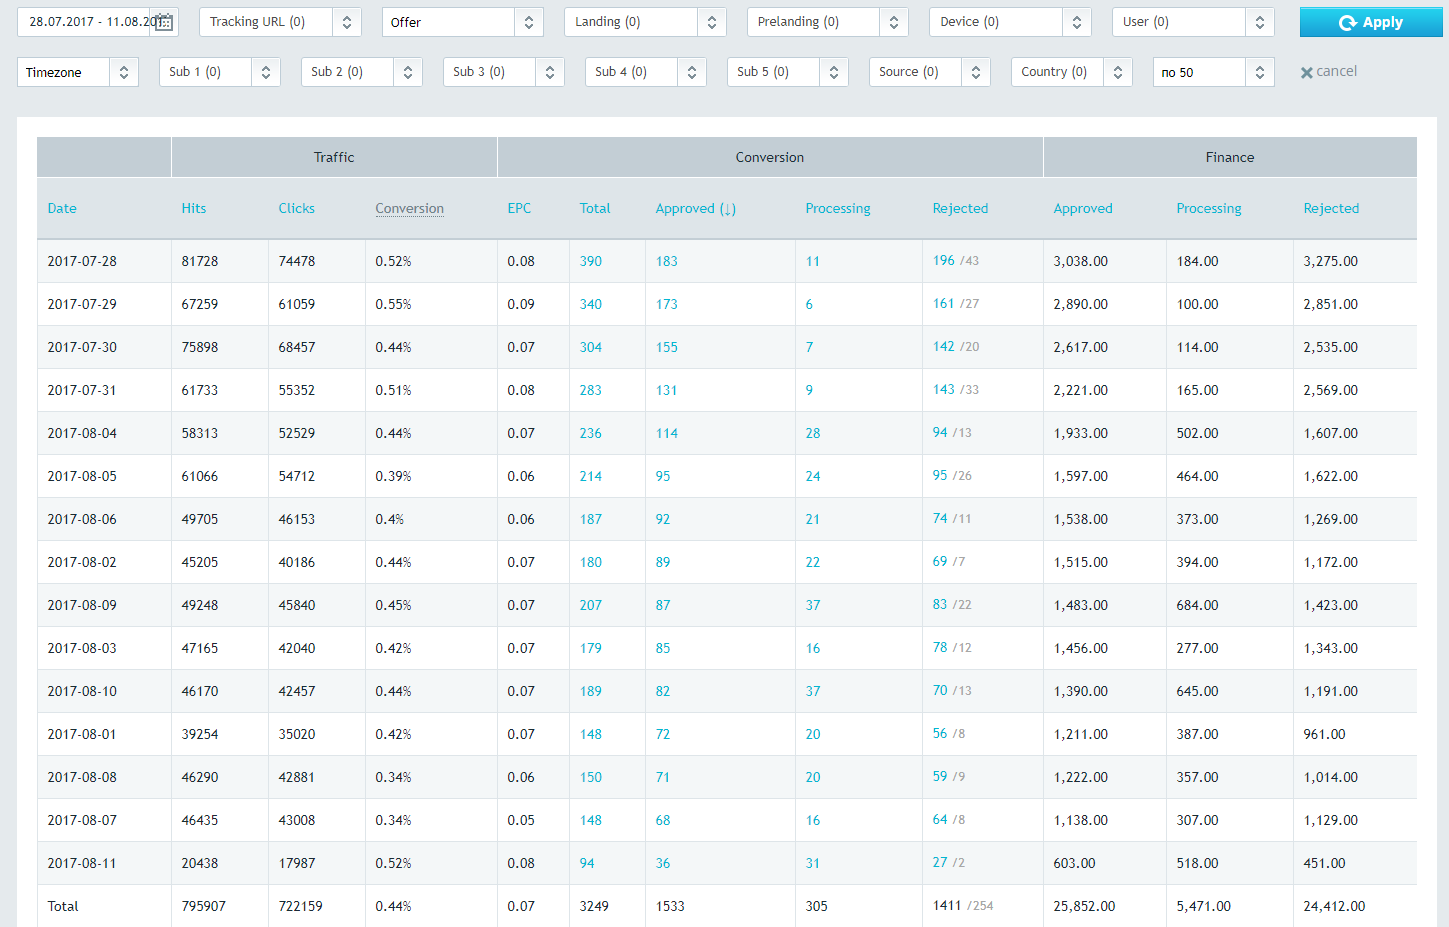Expand the Offer dropdown

click(x=462, y=22)
